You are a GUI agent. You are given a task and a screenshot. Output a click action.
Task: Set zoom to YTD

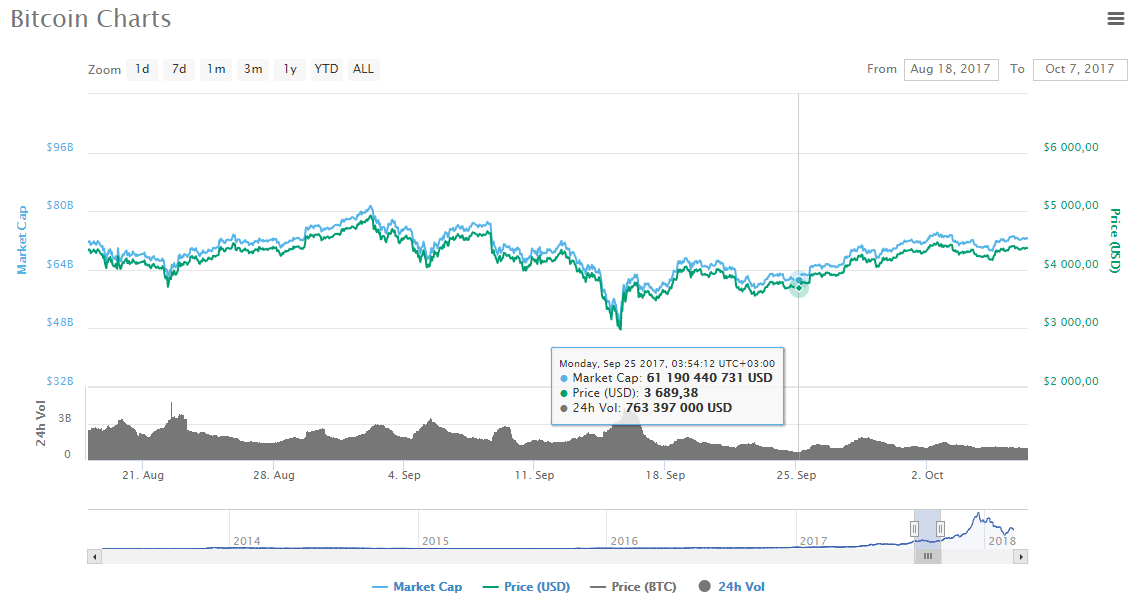(x=326, y=69)
